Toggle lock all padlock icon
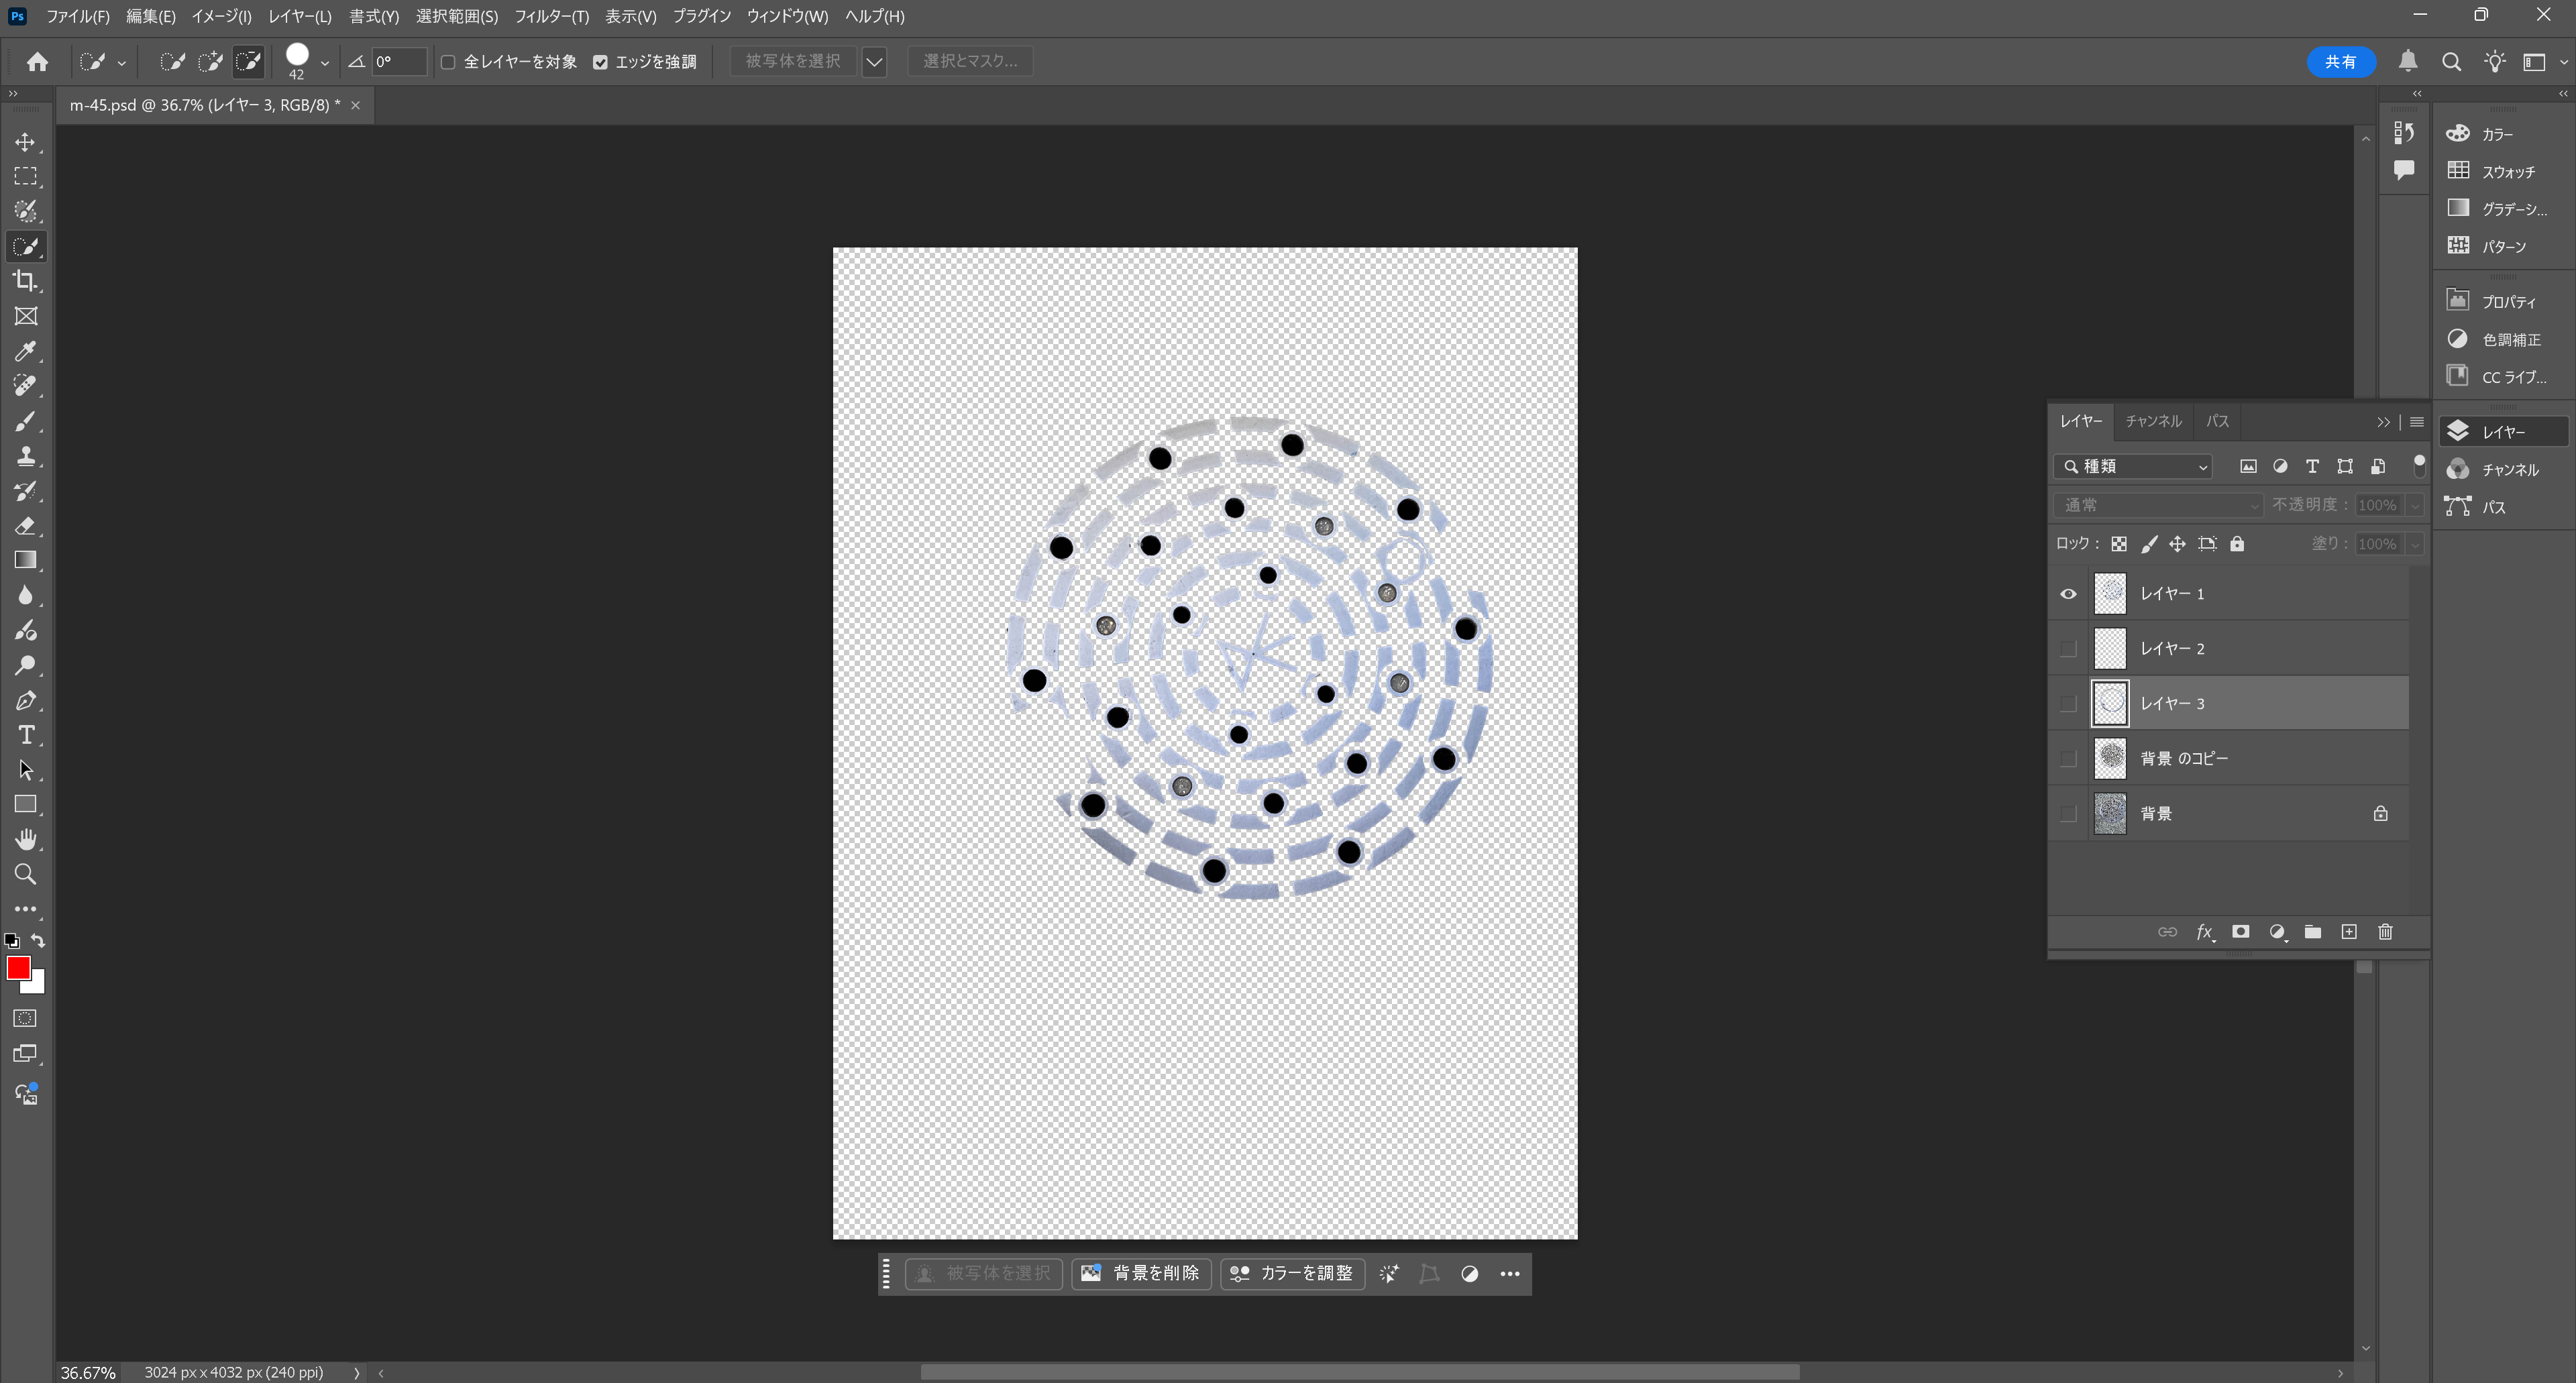 point(2237,544)
